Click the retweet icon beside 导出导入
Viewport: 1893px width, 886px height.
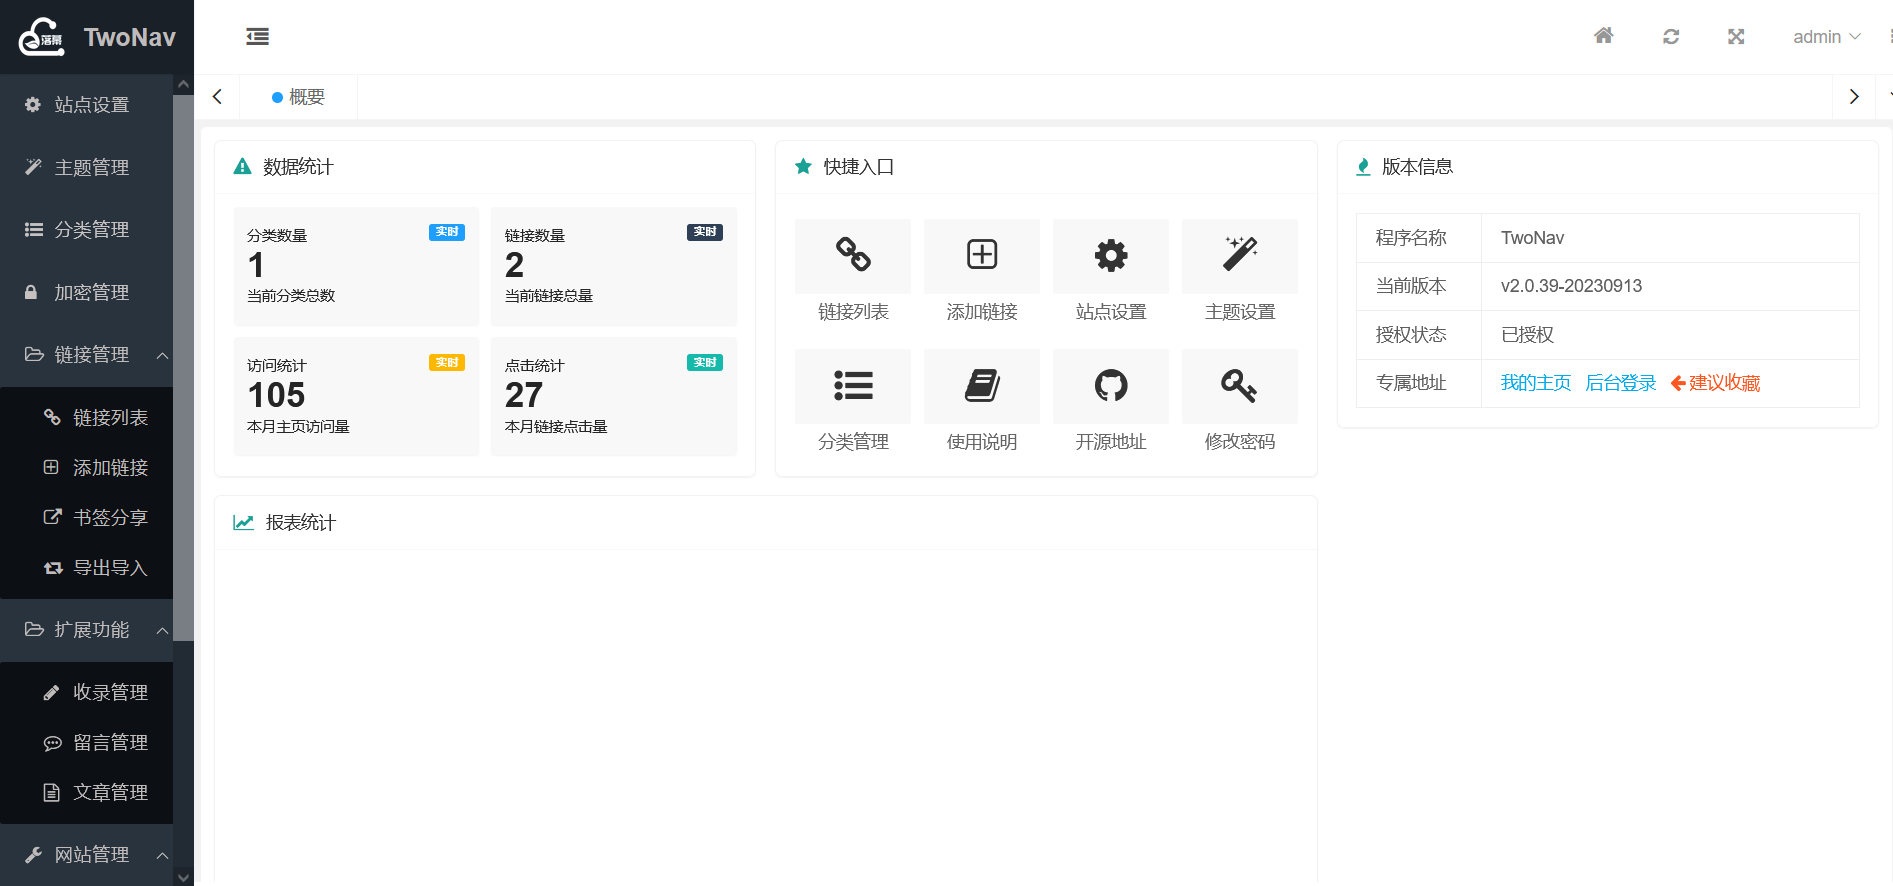click(x=53, y=568)
